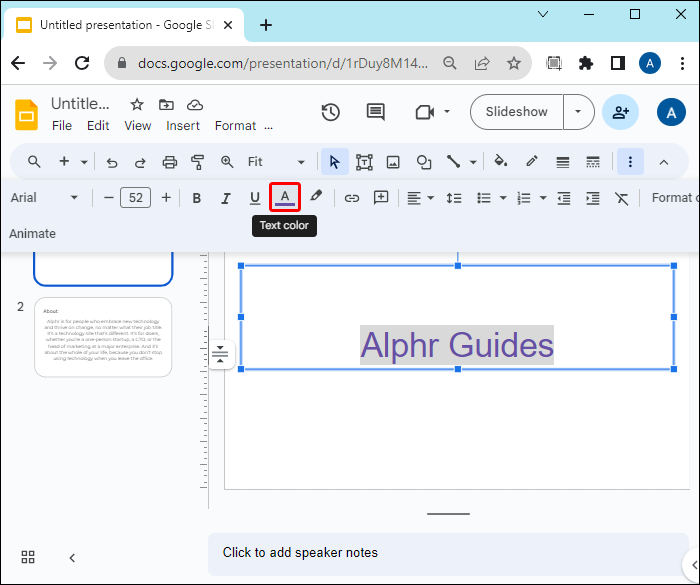
Task: Expand the bulleted list options arrow
Action: (503, 198)
